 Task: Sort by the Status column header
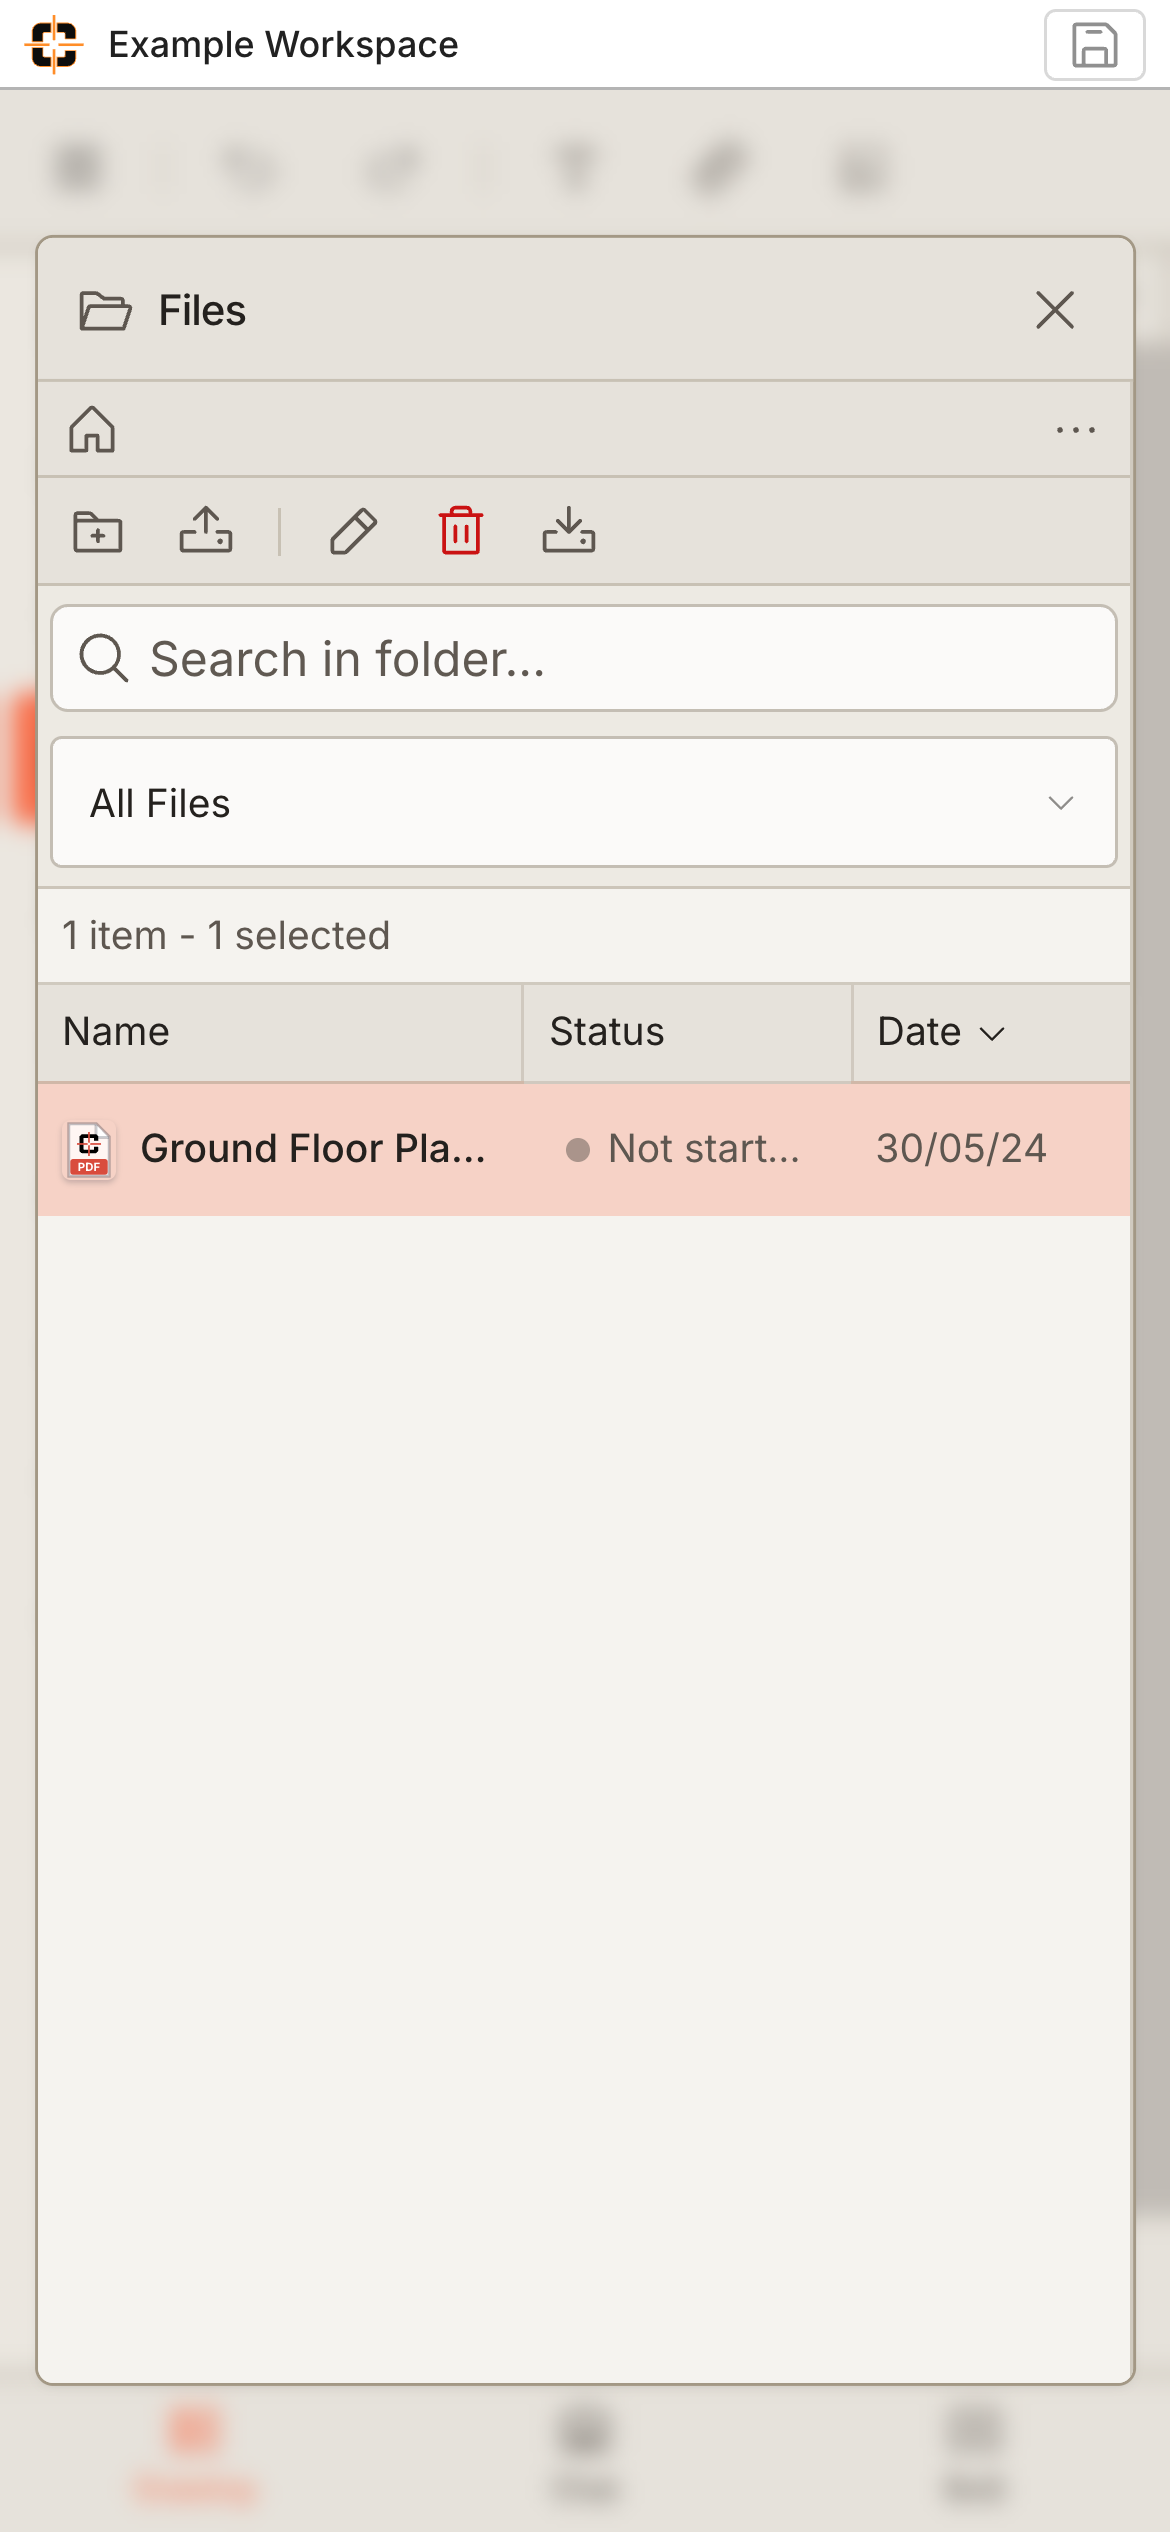coord(688,1032)
